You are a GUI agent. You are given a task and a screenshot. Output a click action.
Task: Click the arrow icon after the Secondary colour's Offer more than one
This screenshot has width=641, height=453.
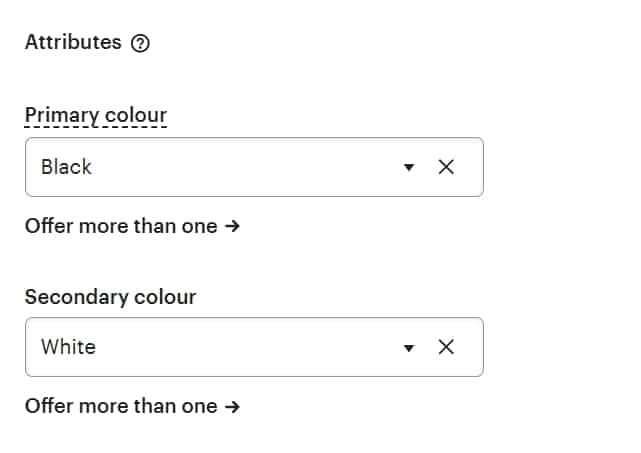(x=232, y=407)
